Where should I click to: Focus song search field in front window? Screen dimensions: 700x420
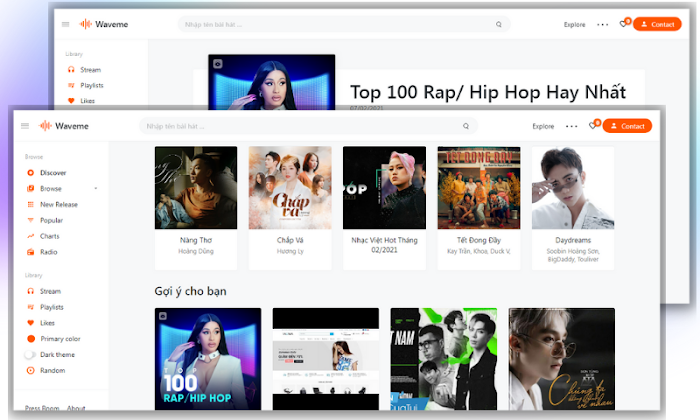coord(308,126)
